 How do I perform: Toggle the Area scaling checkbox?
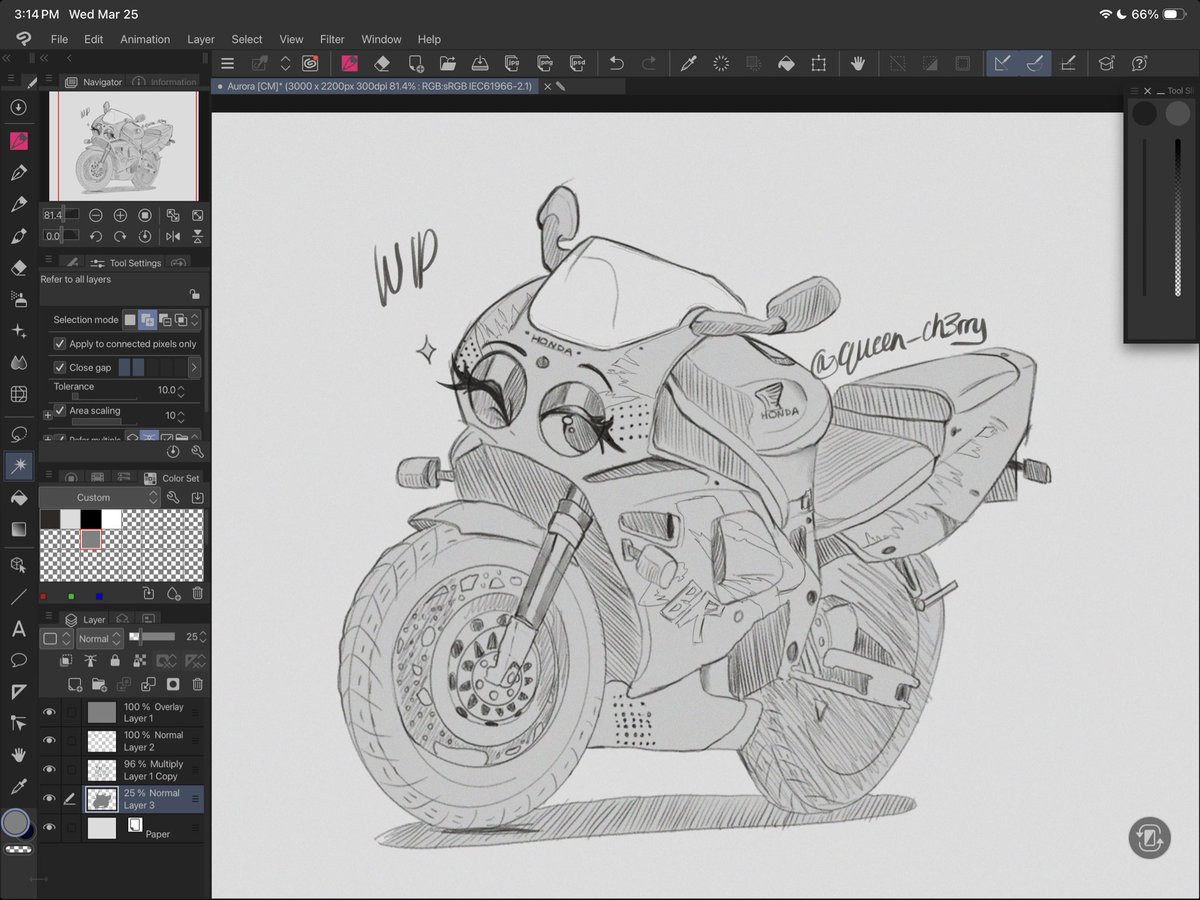[x=59, y=411]
